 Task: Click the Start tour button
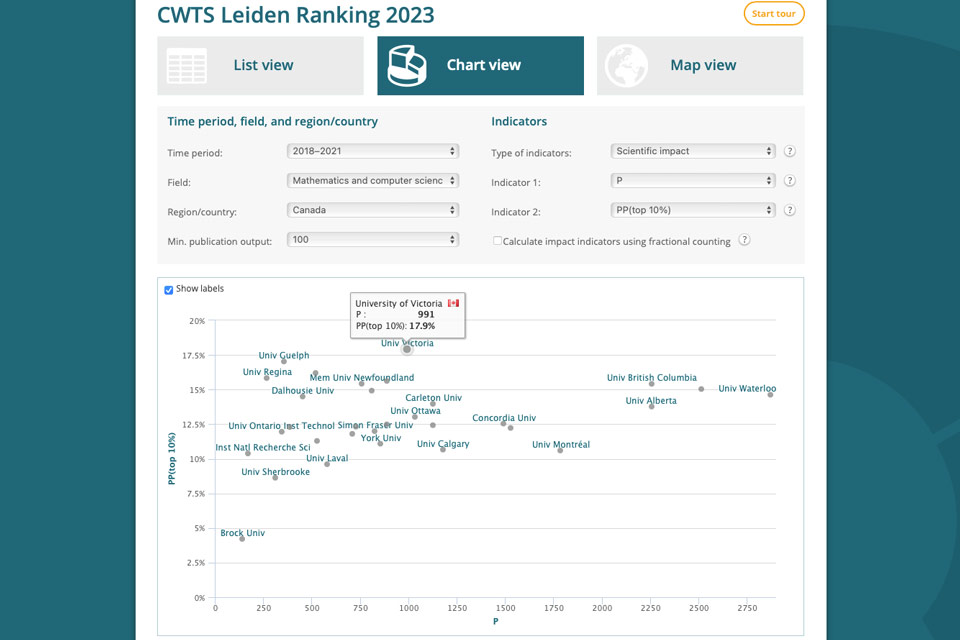[x=774, y=13]
